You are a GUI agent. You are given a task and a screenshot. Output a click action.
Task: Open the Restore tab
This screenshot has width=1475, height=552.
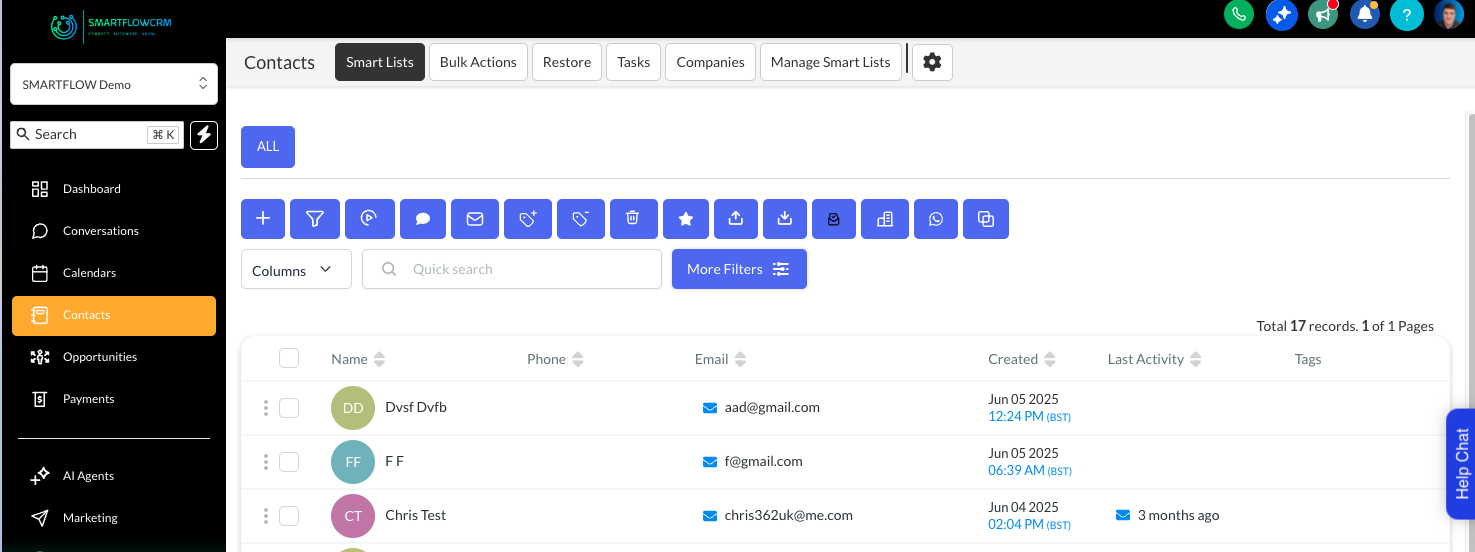pyautogui.click(x=567, y=62)
